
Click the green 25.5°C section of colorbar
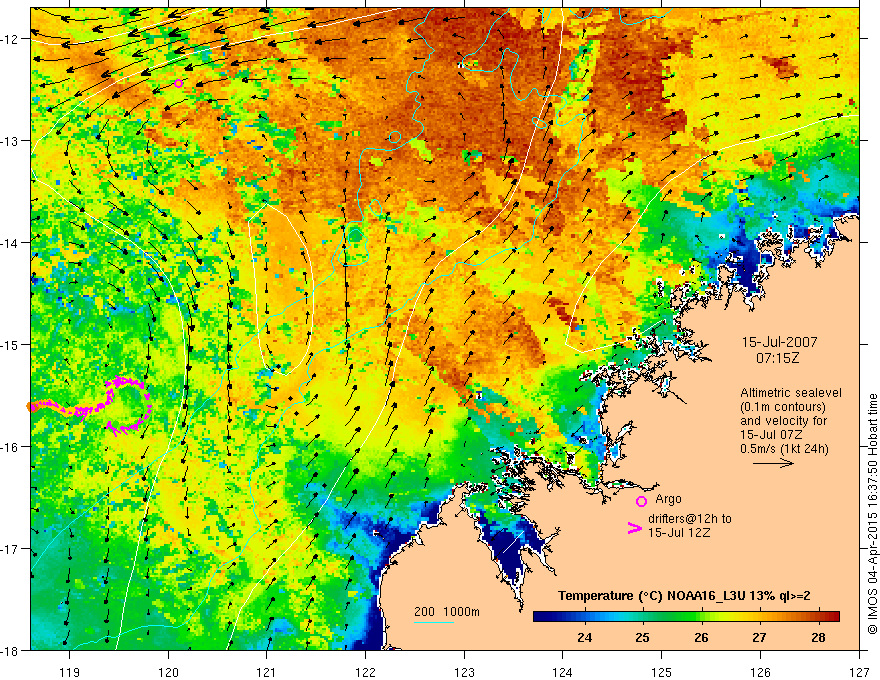coord(672,616)
